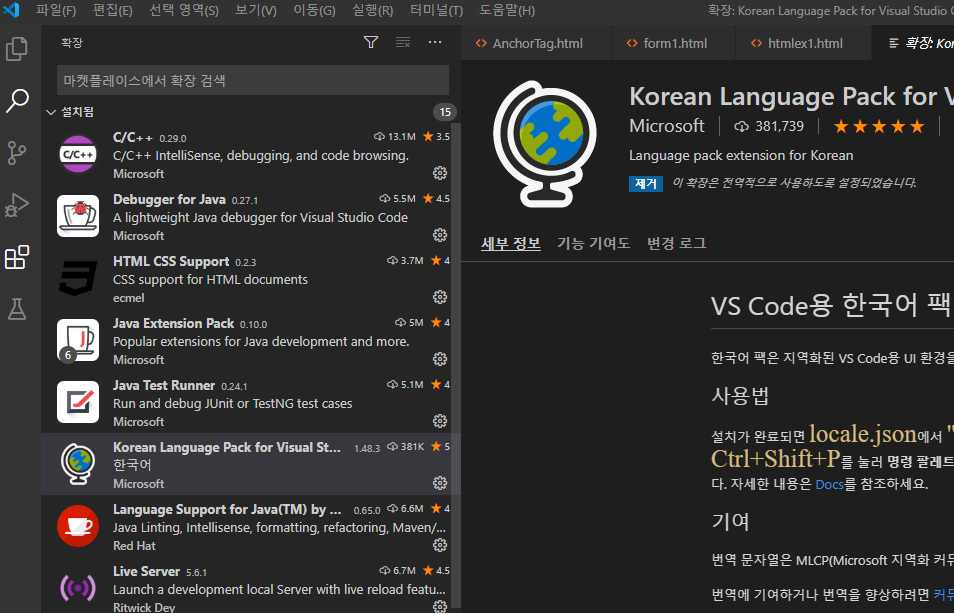Click the installed count badge 15
The height and width of the screenshot is (613, 954).
coord(445,112)
